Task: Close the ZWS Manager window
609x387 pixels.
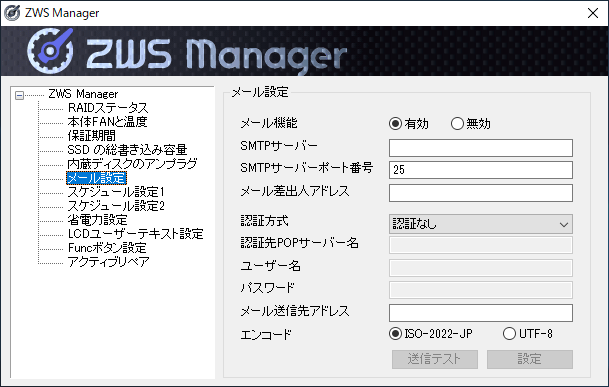Action: click(x=593, y=13)
